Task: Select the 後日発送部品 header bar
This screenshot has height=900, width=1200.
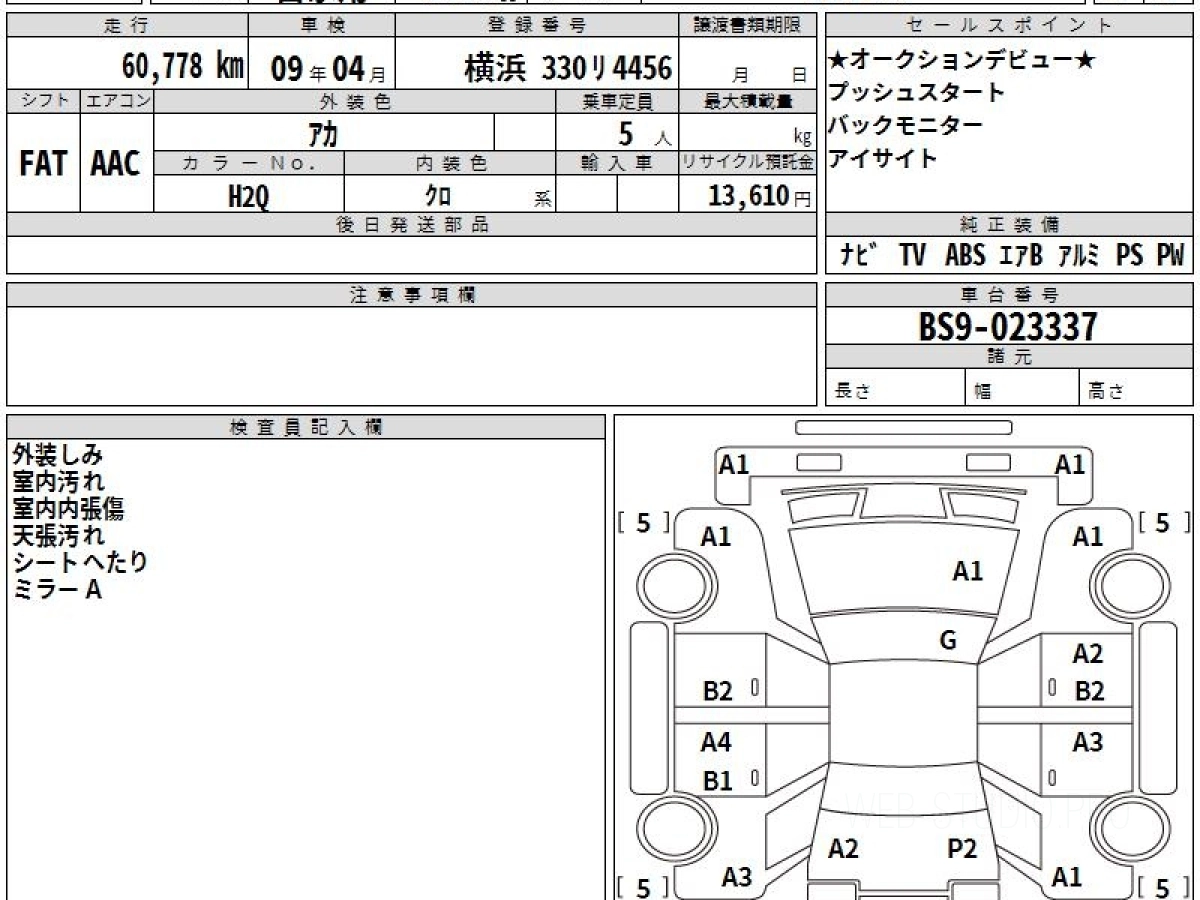Action: coord(412,225)
